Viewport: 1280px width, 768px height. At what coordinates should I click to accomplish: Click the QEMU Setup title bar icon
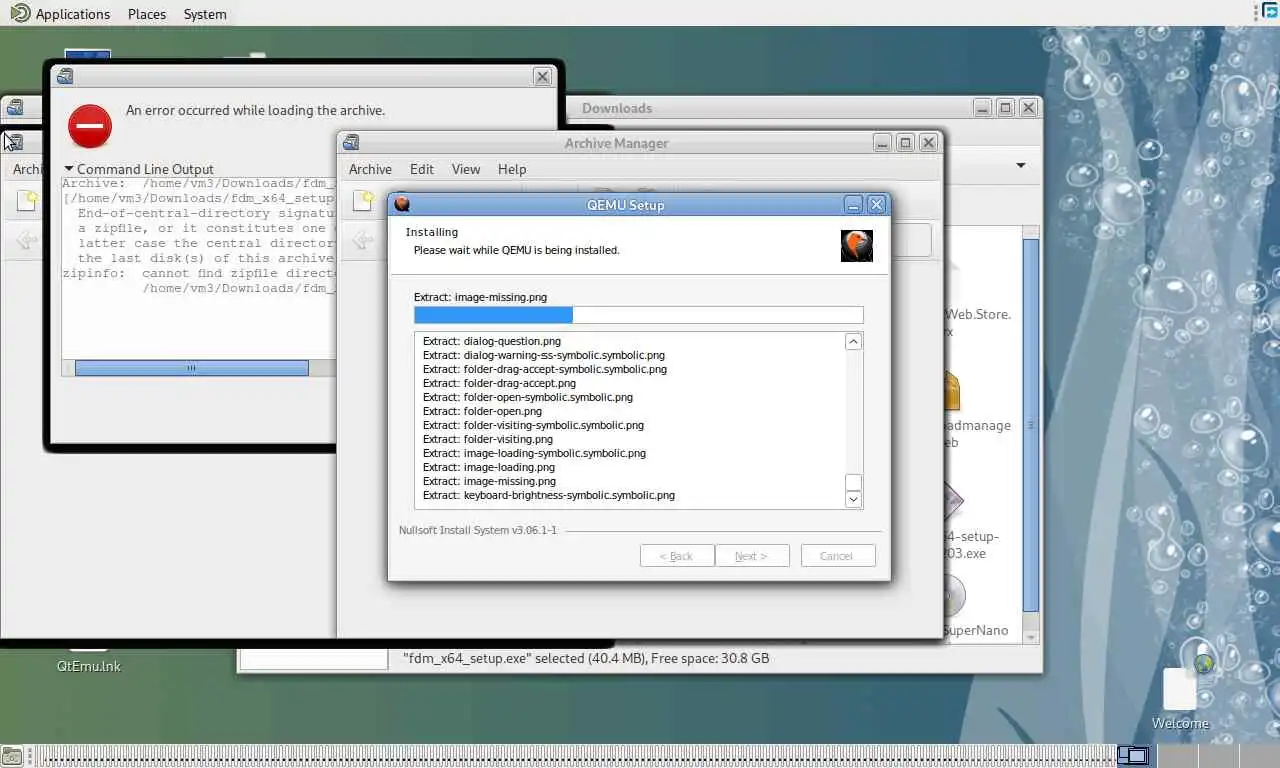(x=402, y=204)
